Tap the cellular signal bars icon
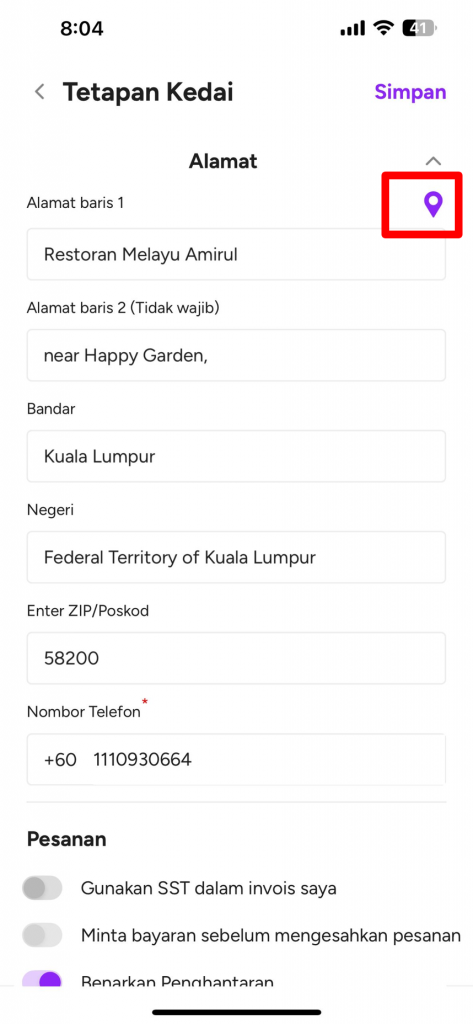 point(353,29)
